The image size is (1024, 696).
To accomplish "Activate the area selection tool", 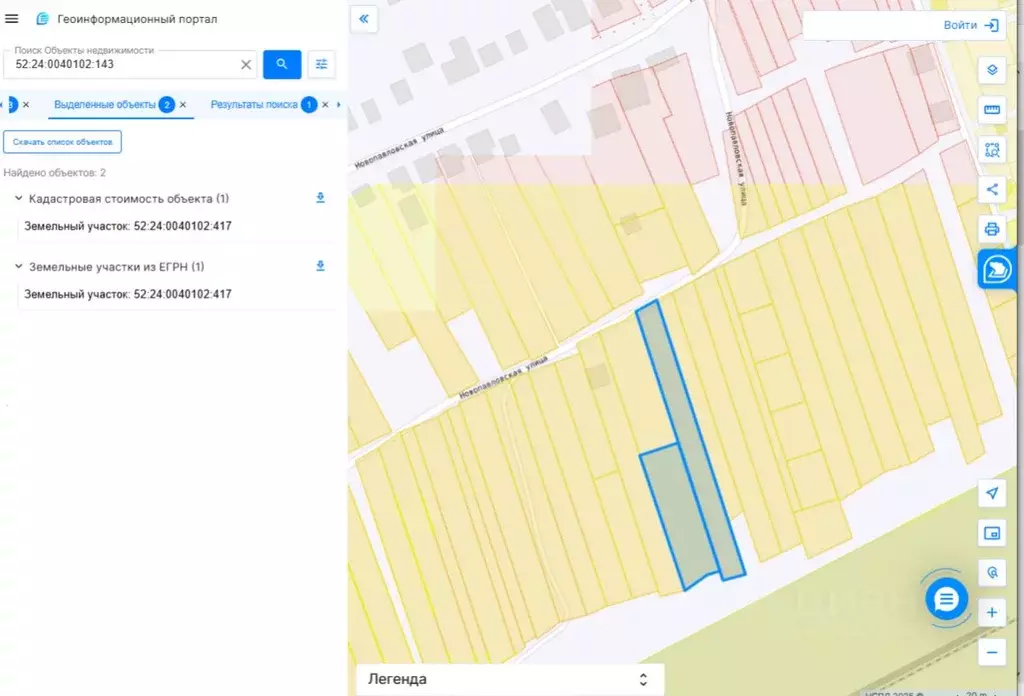I will coord(992,150).
